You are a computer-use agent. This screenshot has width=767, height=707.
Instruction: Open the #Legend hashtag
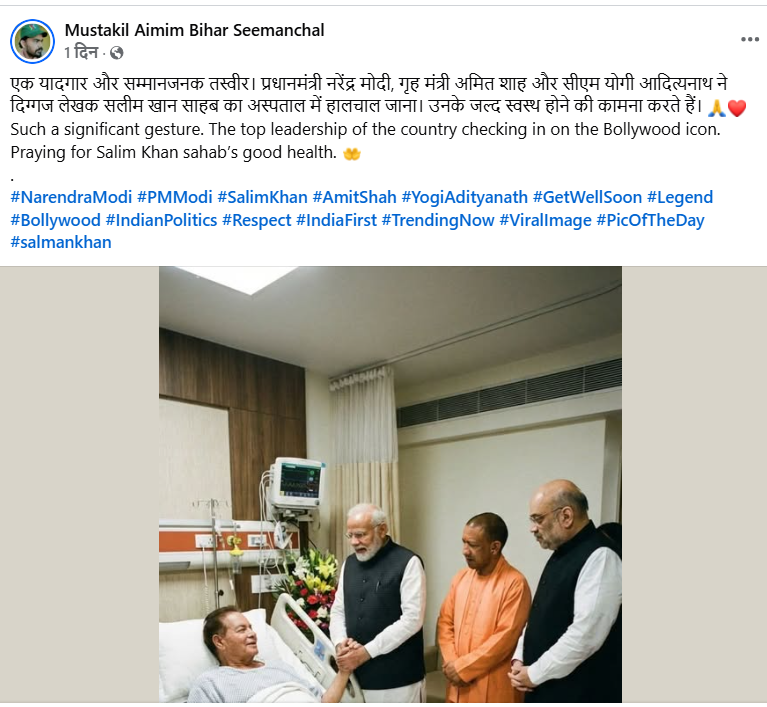click(680, 197)
